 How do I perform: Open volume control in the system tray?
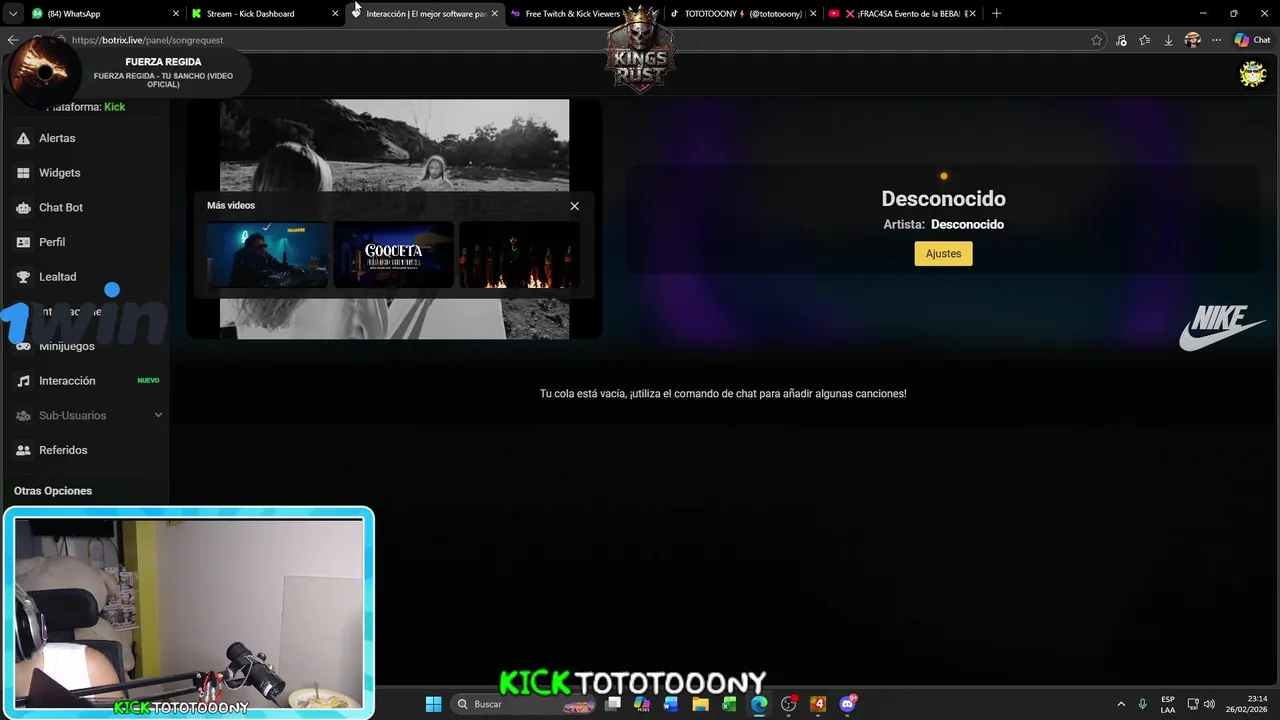pos(1209,704)
